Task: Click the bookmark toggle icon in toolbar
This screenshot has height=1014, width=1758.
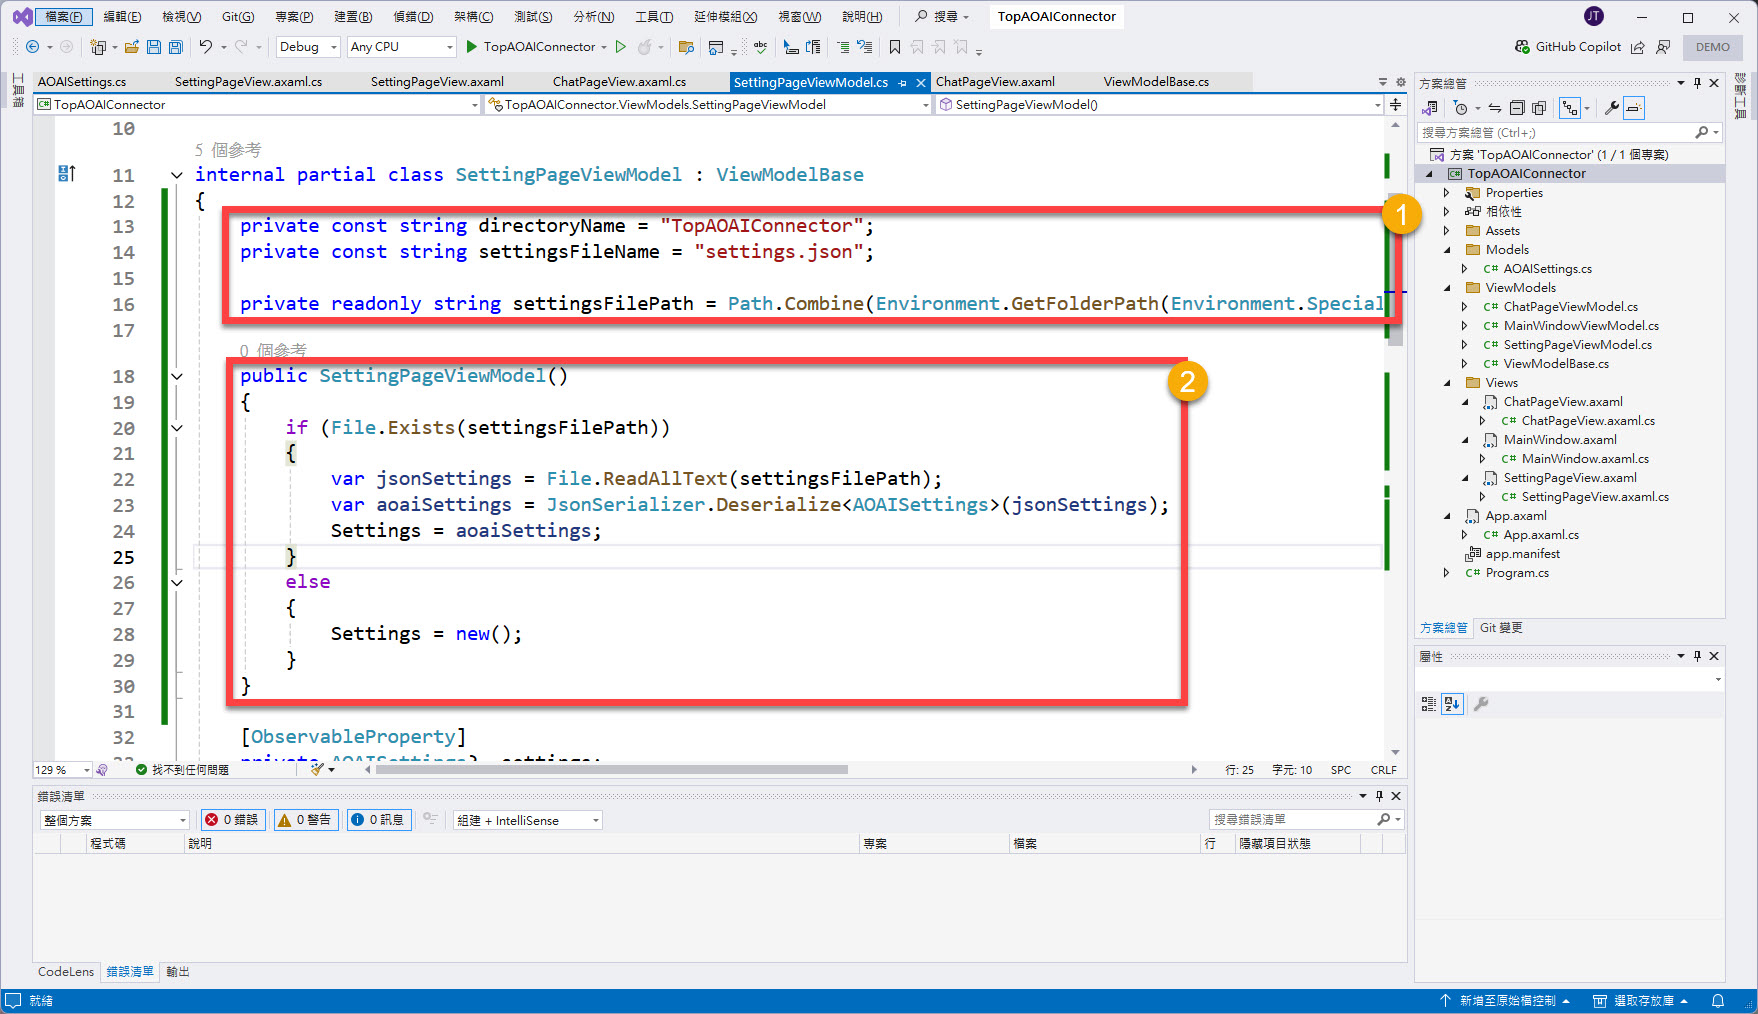Action: (895, 47)
